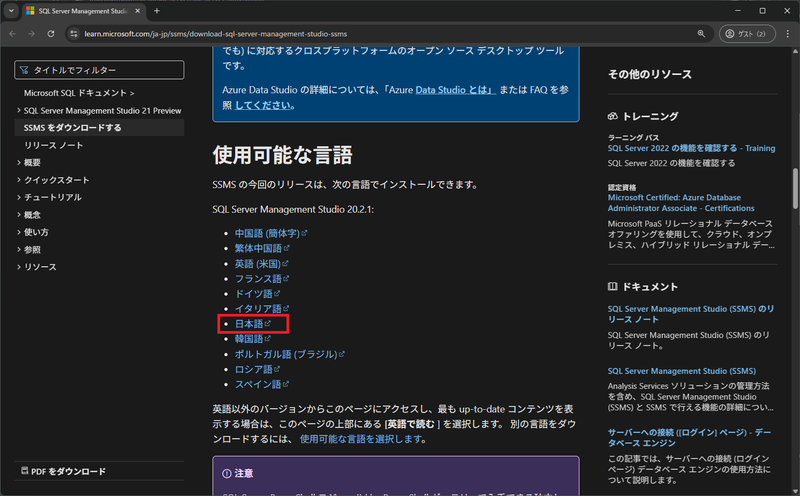This screenshot has width=800, height=496.
Task: Open SQL Server 2022 の機能を確認する Training link
Action: coord(691,148)
